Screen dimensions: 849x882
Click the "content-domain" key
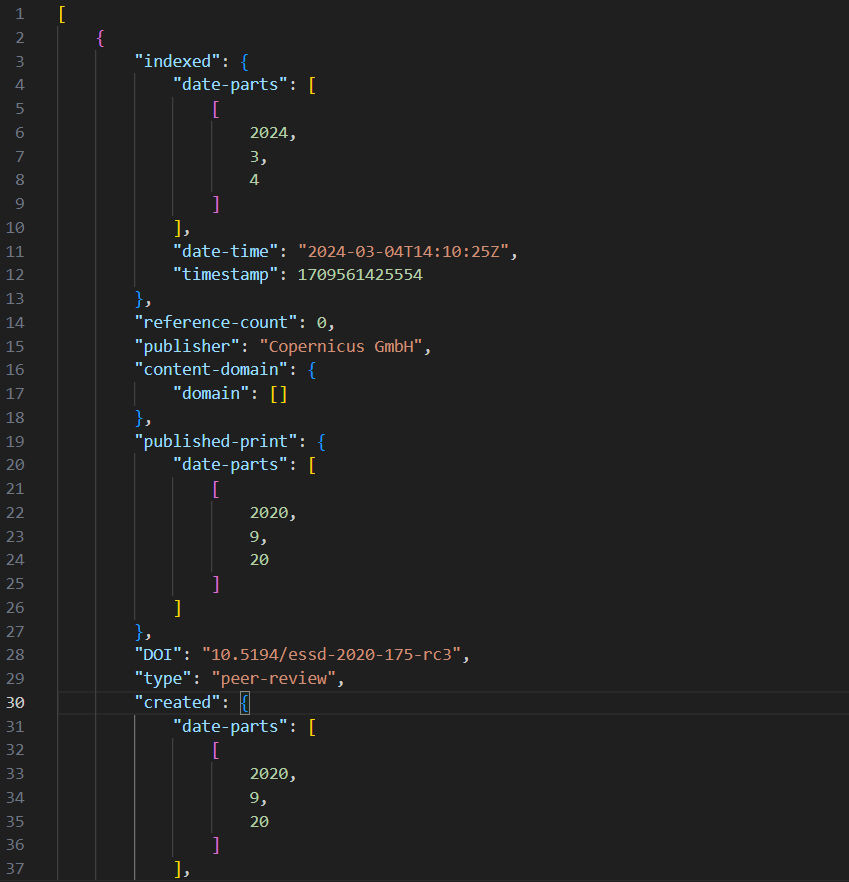point(211,370)
